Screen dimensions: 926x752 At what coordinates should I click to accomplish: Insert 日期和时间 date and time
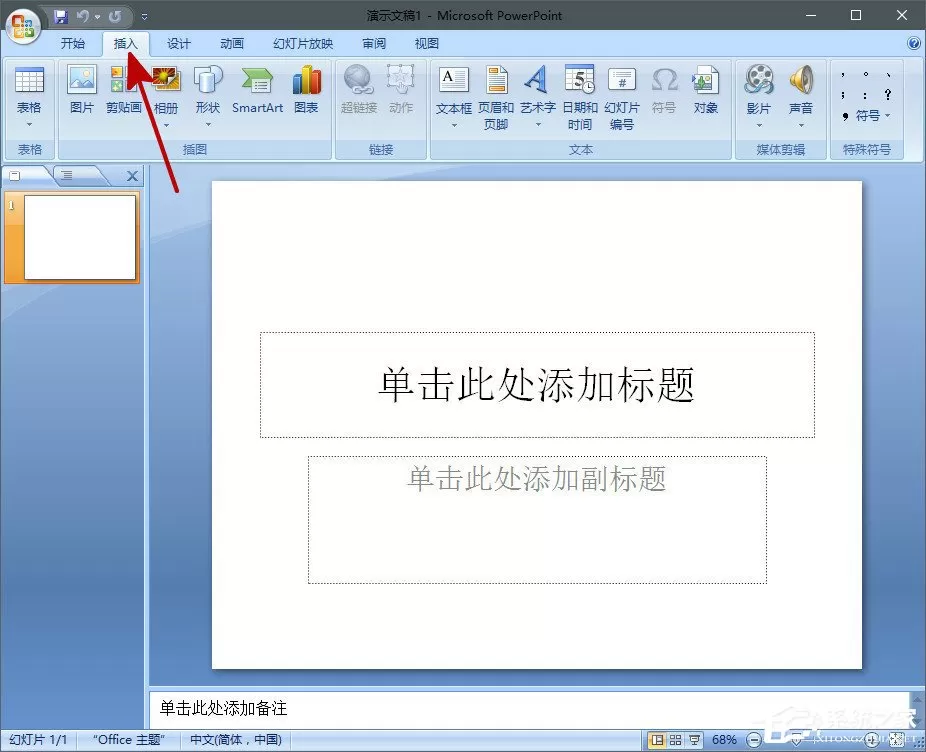pos(579,97)
